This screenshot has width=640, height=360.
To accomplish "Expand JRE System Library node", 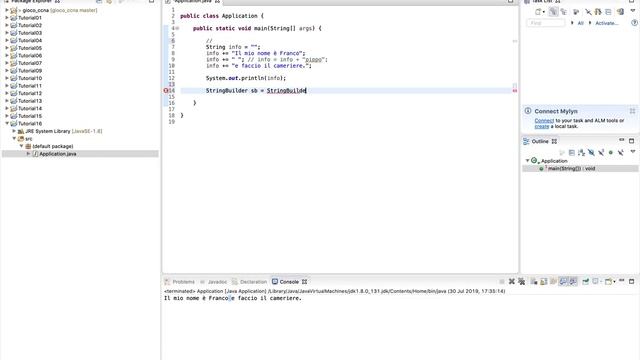I will (14, 131).
